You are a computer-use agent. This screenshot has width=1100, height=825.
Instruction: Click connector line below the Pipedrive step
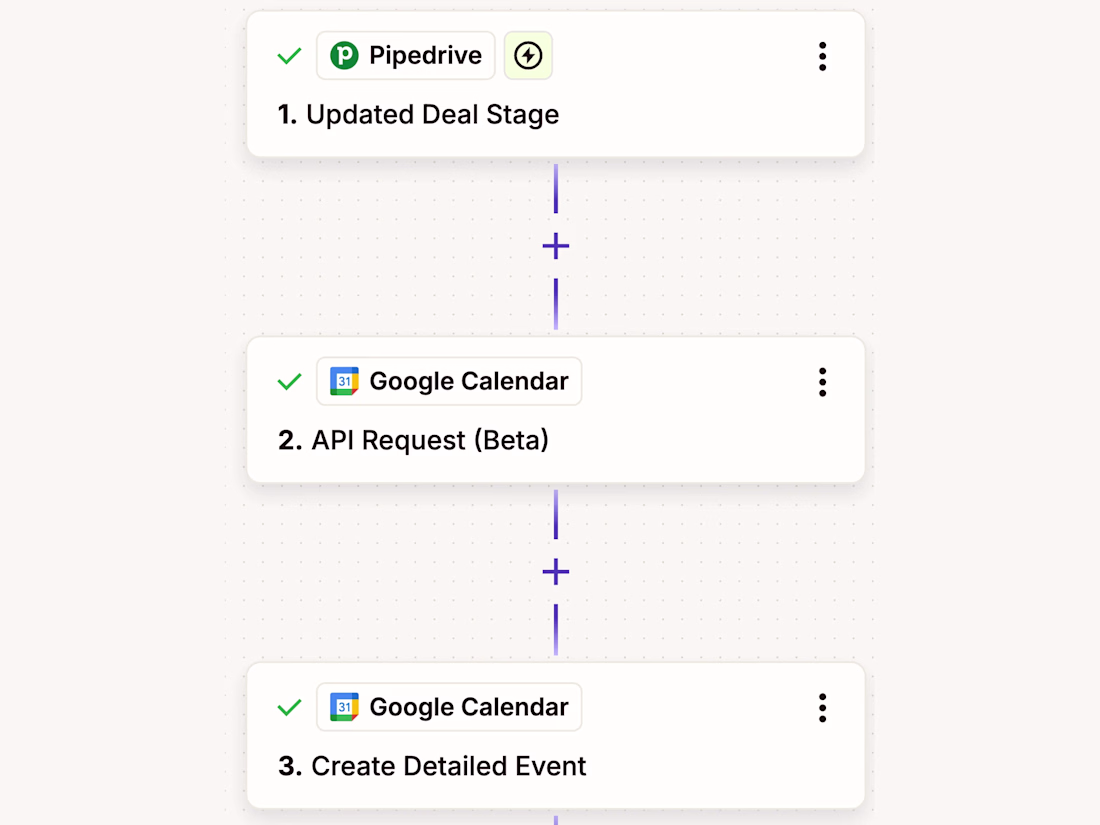(x=556, y=189)
